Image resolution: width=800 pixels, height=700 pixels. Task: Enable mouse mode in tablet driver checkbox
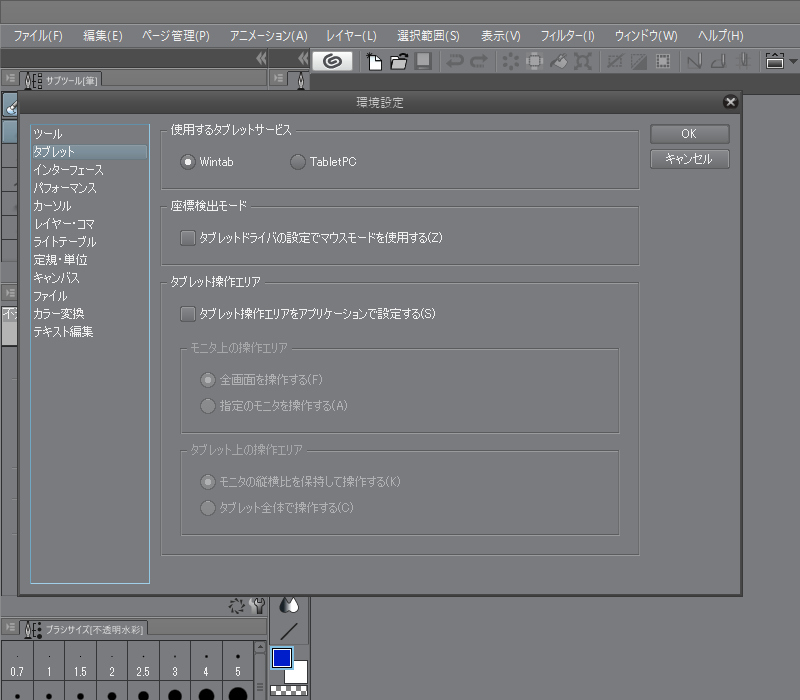pos(187,238)
